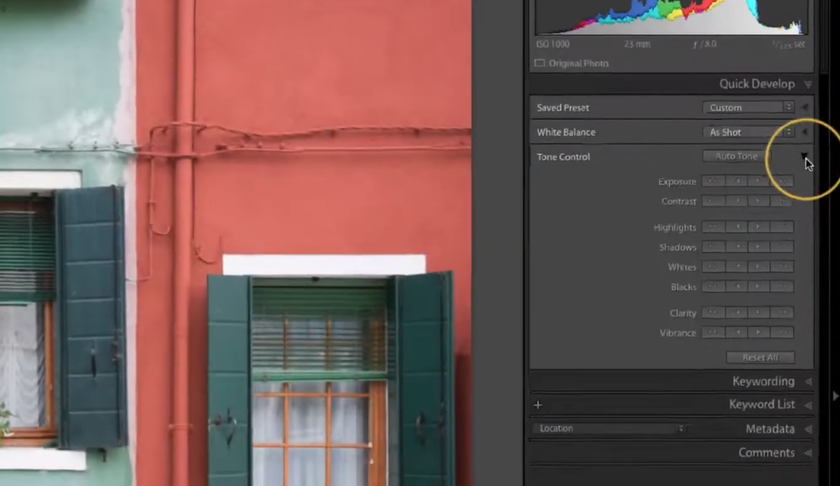
Task: Add keyword with Keyword List plus icon
Action: [538, 405]
